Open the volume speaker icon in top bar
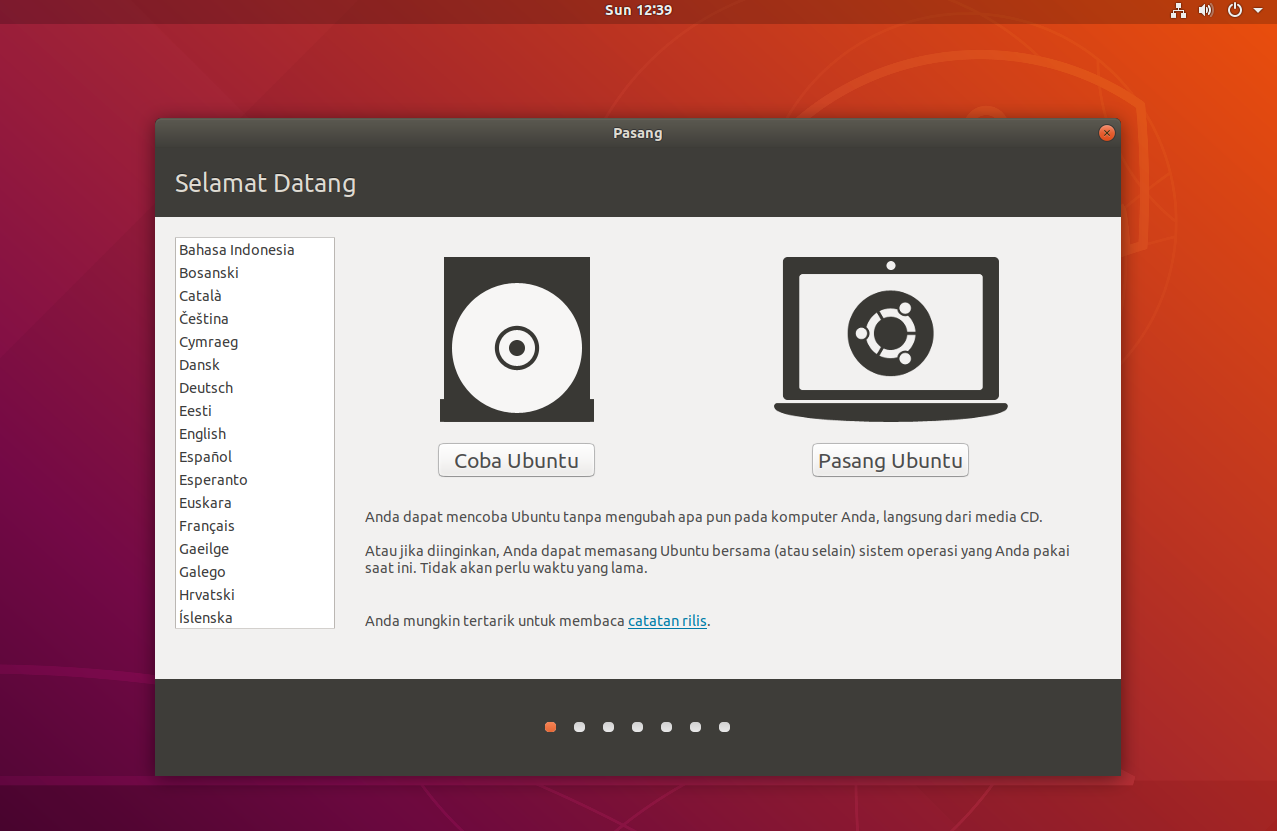The width and height of the screenshot is (1277, 831). [1206, 10]
